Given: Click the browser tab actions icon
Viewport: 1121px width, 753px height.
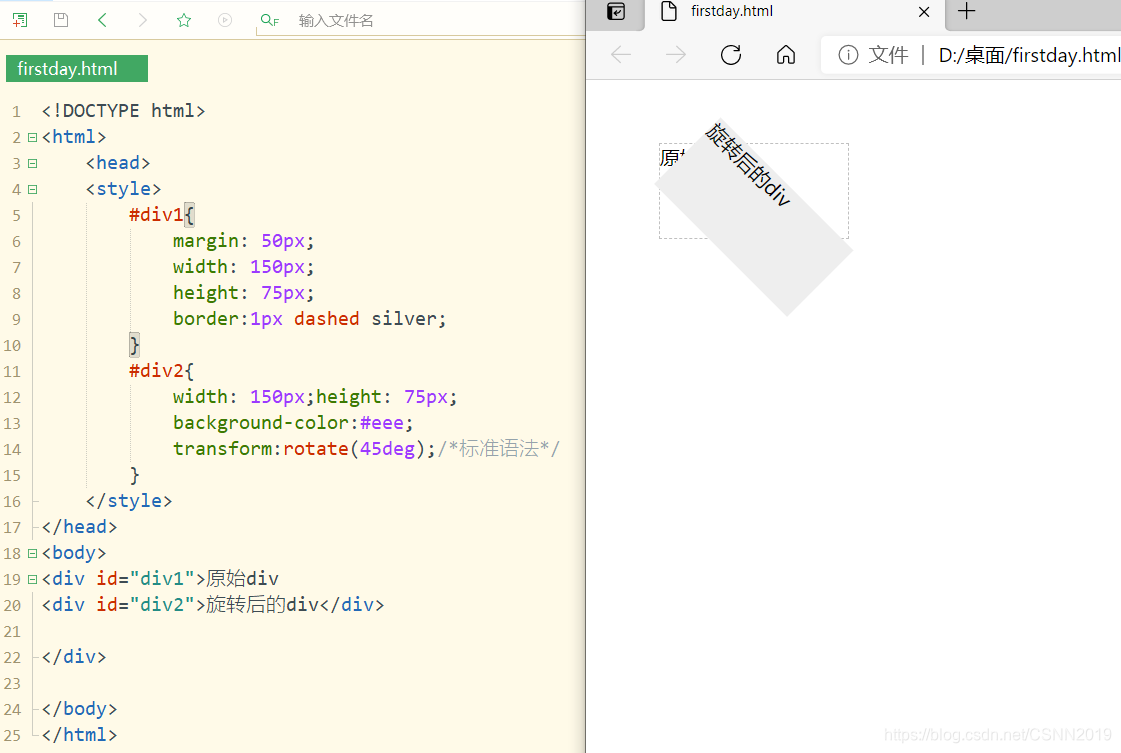Looking at the screenshot, I should 616,11.
